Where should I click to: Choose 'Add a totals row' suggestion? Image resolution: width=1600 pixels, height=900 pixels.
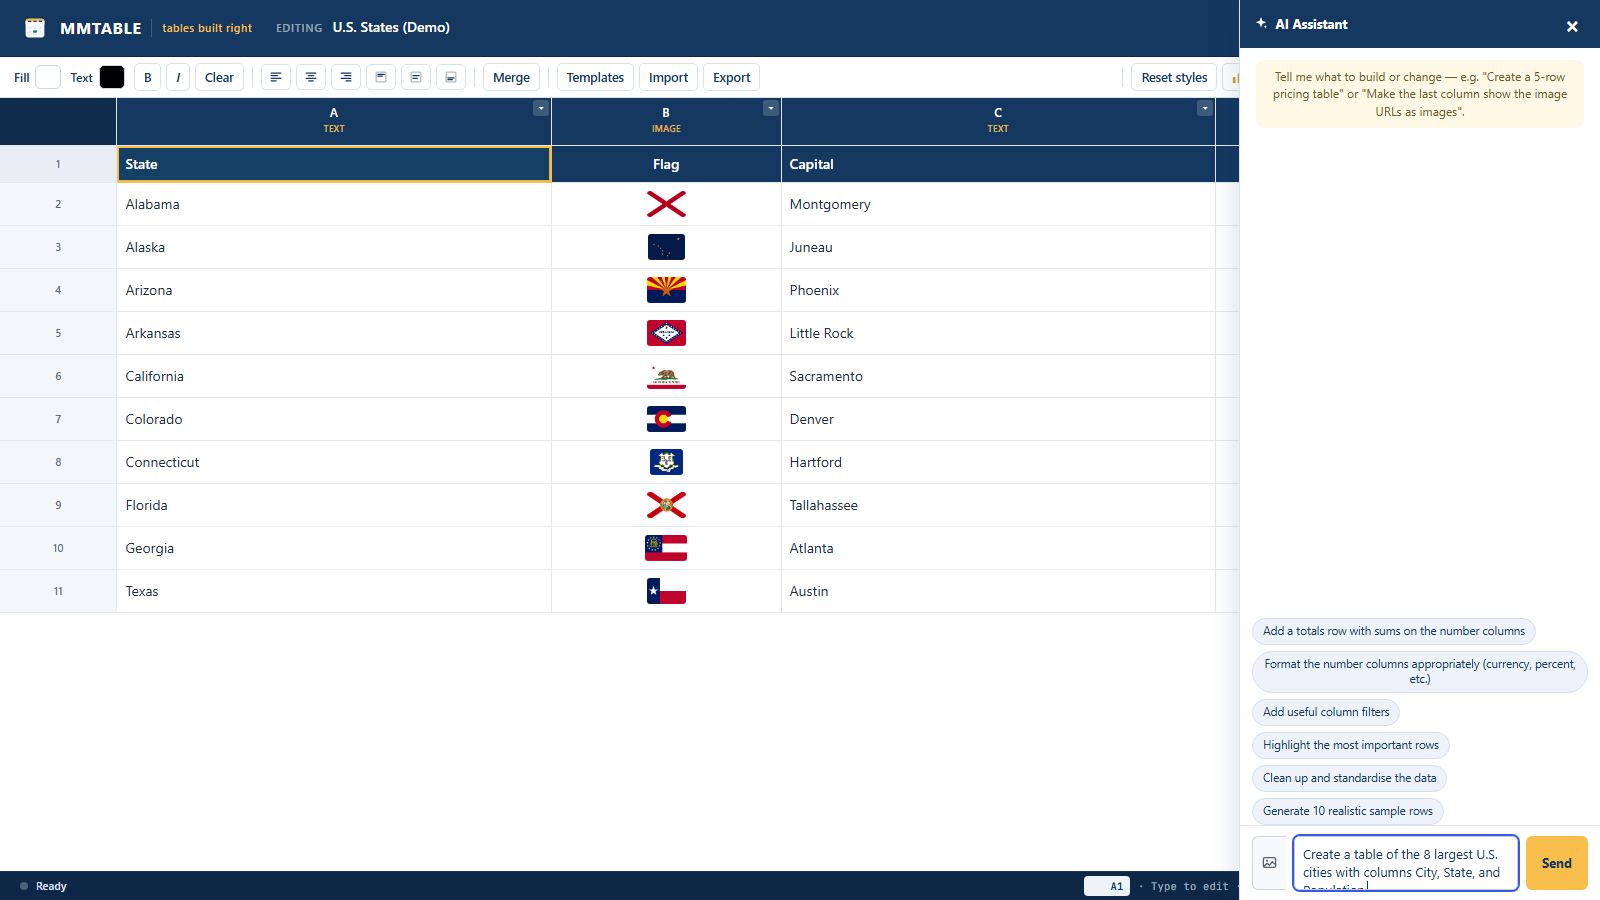1393,631
